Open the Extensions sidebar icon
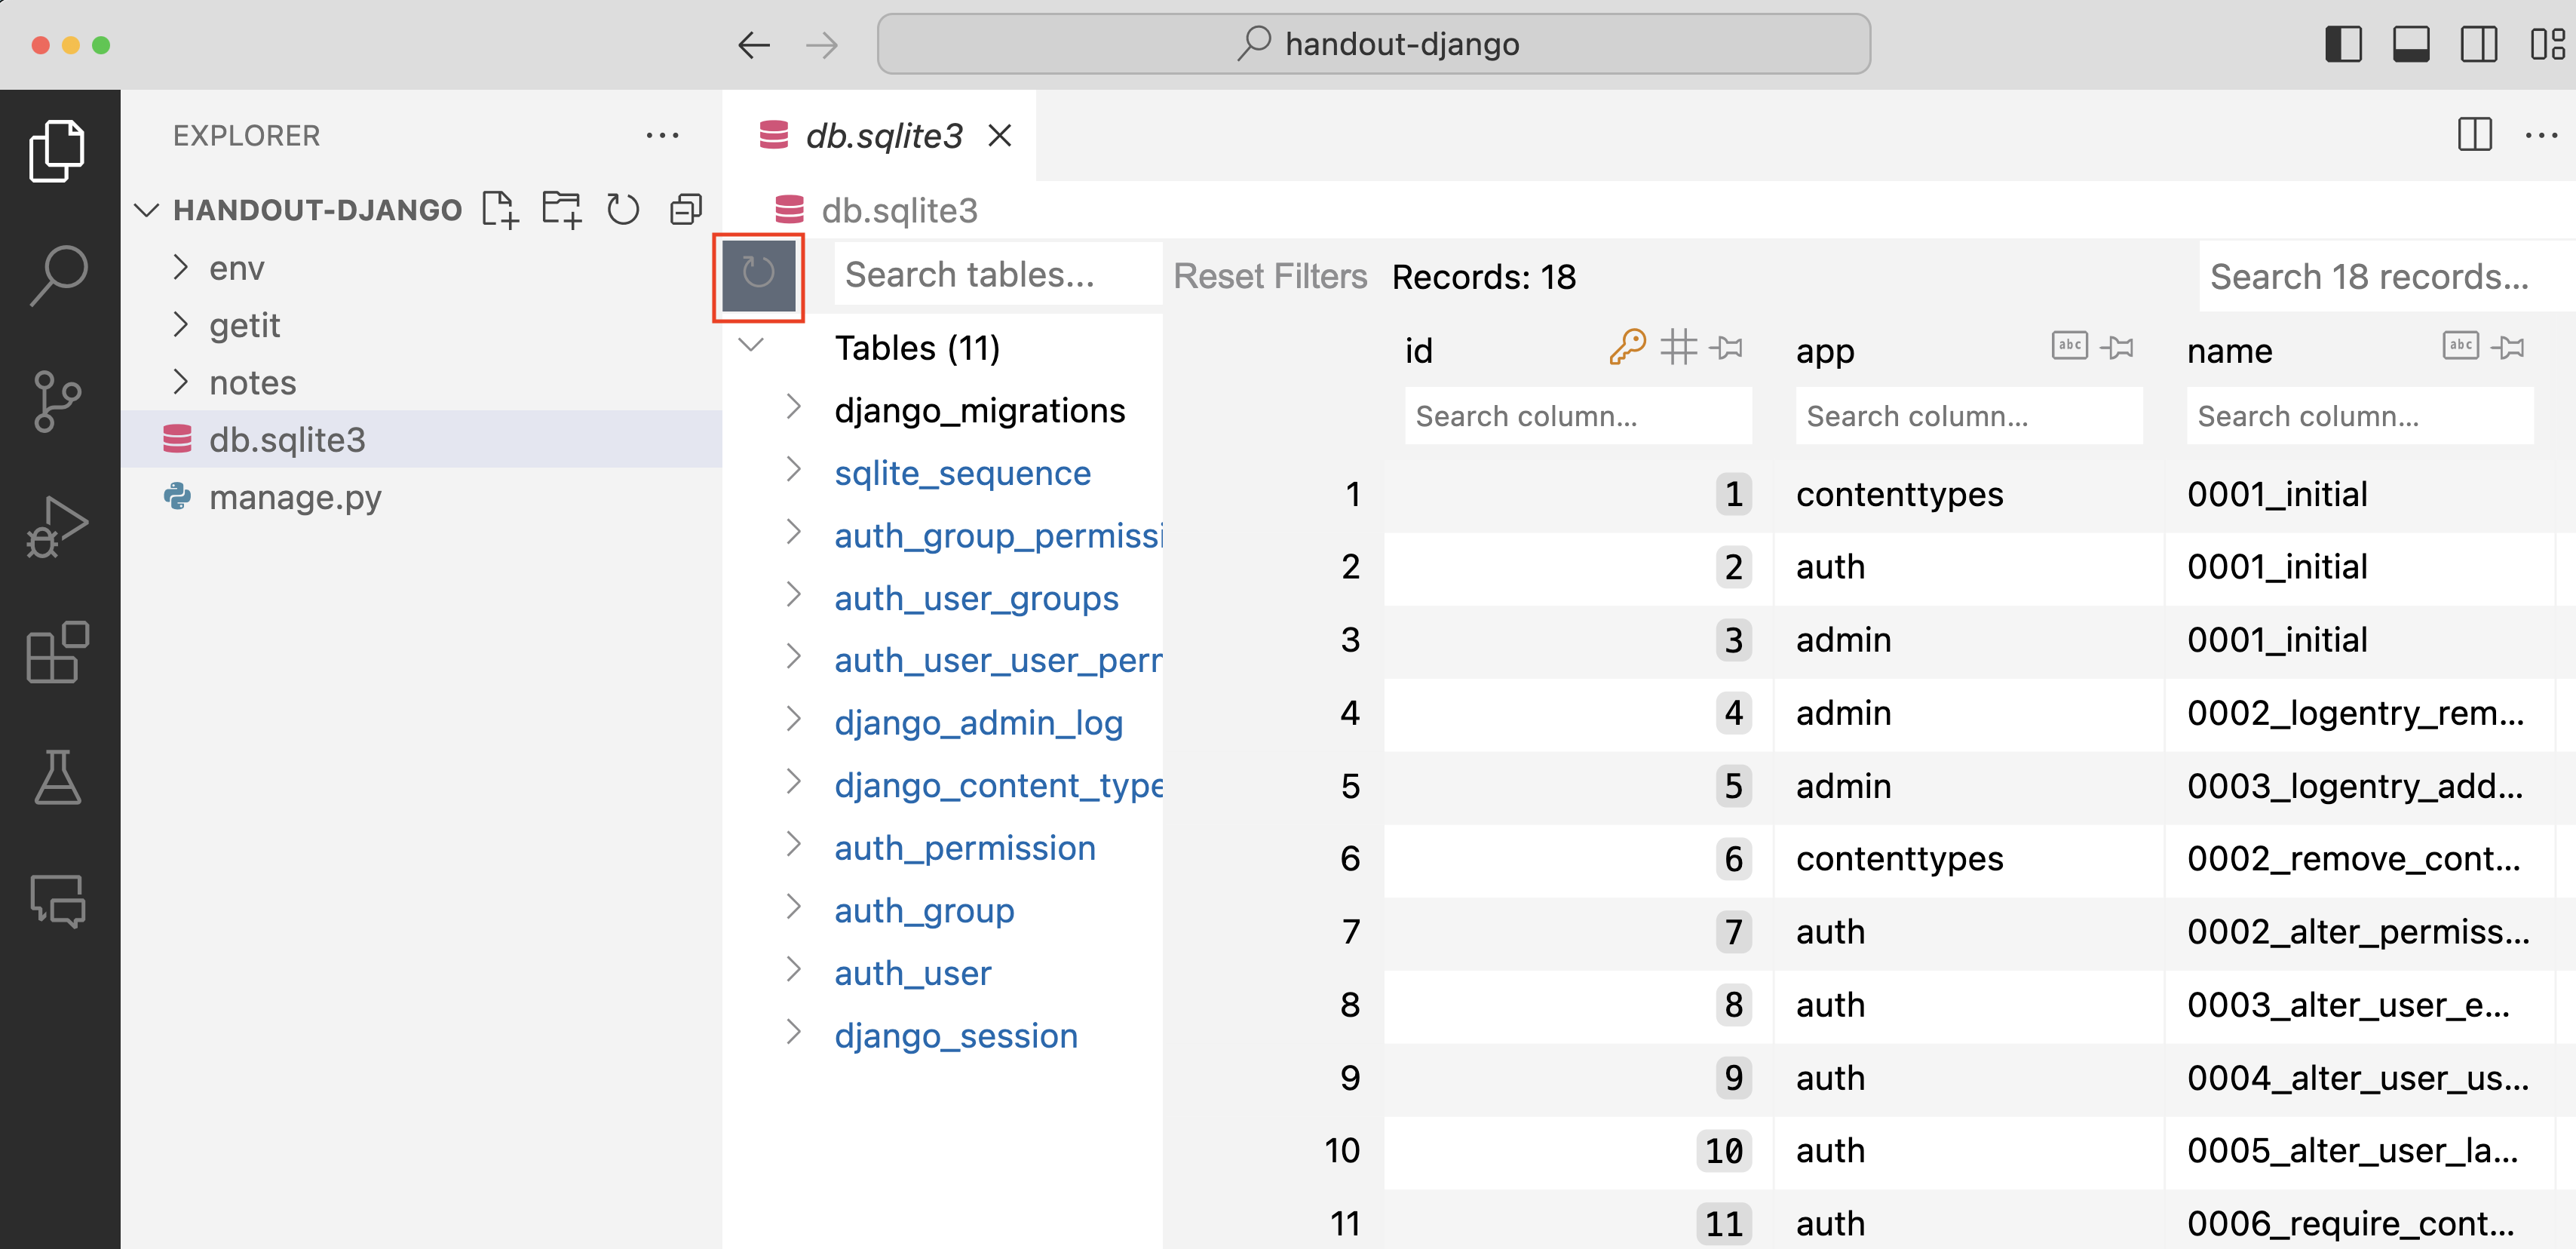The width and height of the screenshot is (2576, 1249). (58, 652)
